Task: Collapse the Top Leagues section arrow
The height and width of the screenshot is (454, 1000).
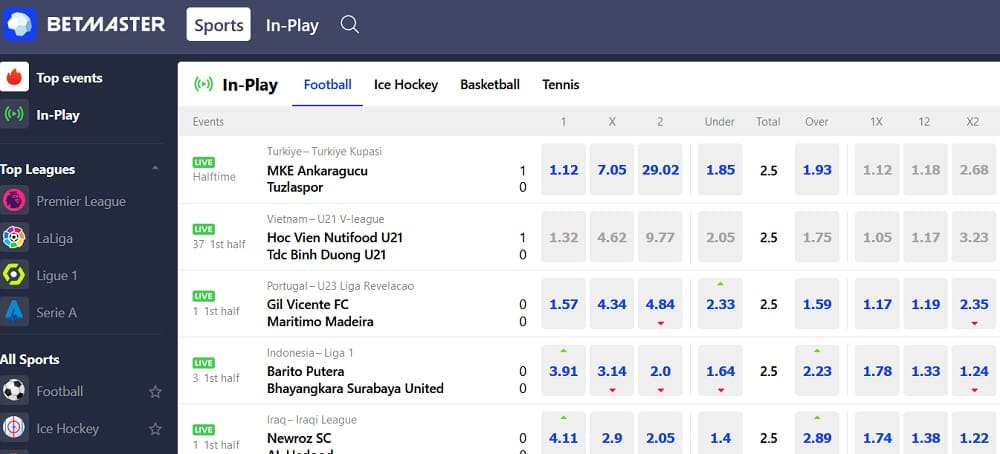Action: coord(155,168)
